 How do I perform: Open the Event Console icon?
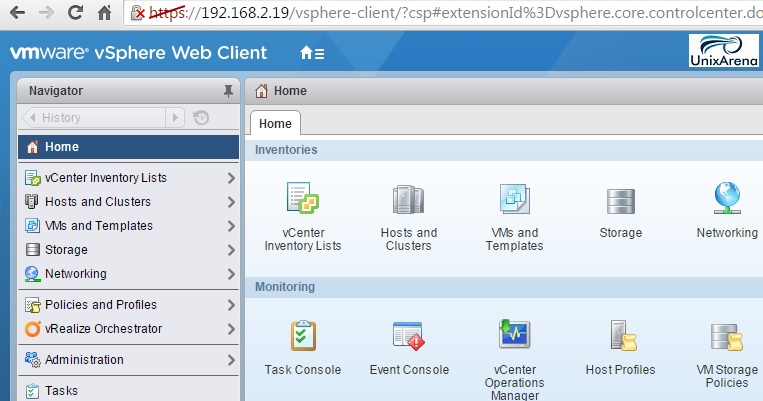409,336
